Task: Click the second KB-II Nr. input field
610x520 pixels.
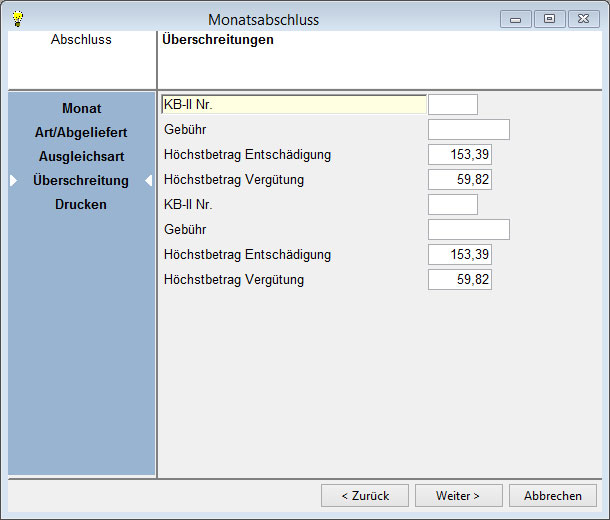Action: point(452,204)
